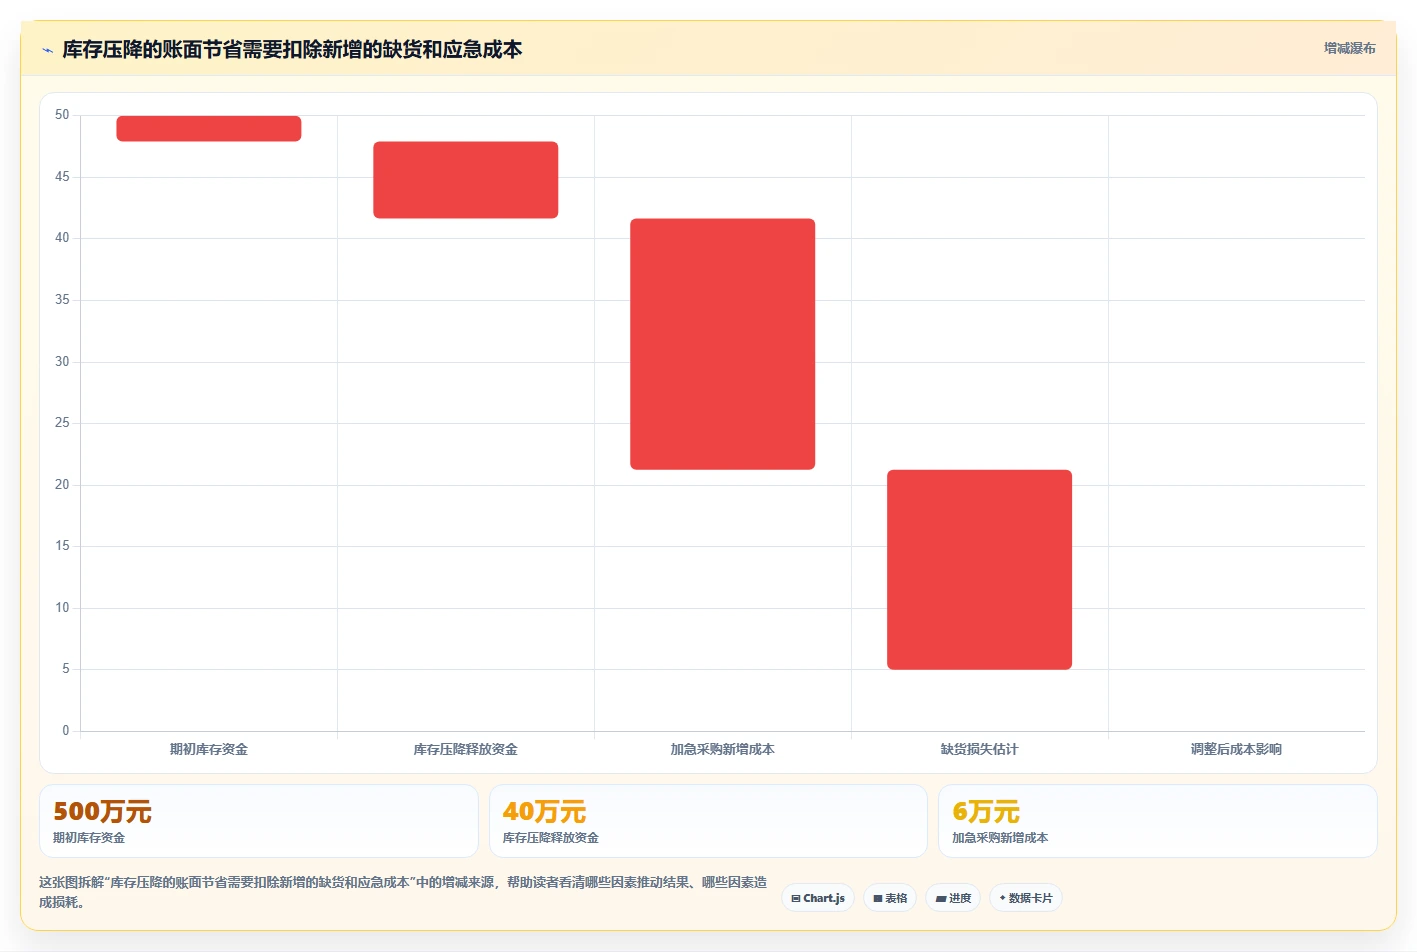Click the y-axis value 50
1417x952 pixels.
[62, 115]
